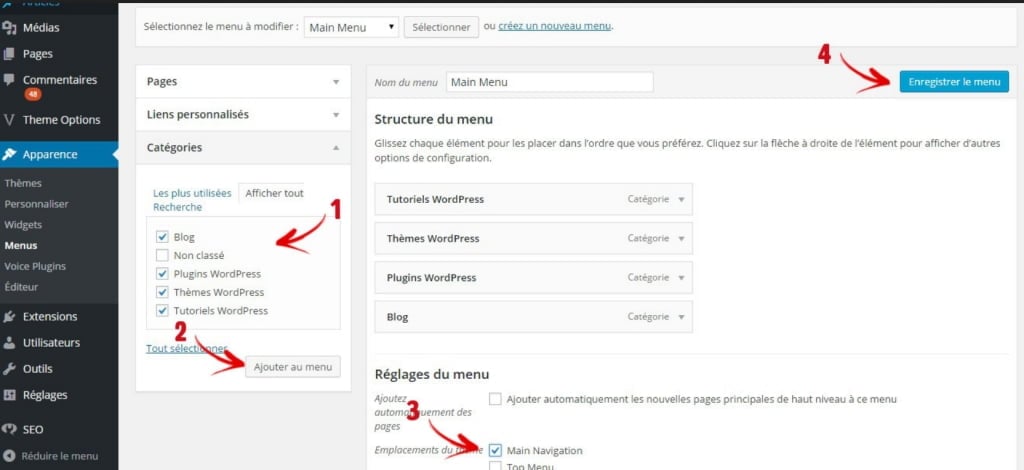Screen dimensions: 1024x470
Task: Expand the Tutoriels WordPress menu item arrow
Action: [x=681, y=200]
